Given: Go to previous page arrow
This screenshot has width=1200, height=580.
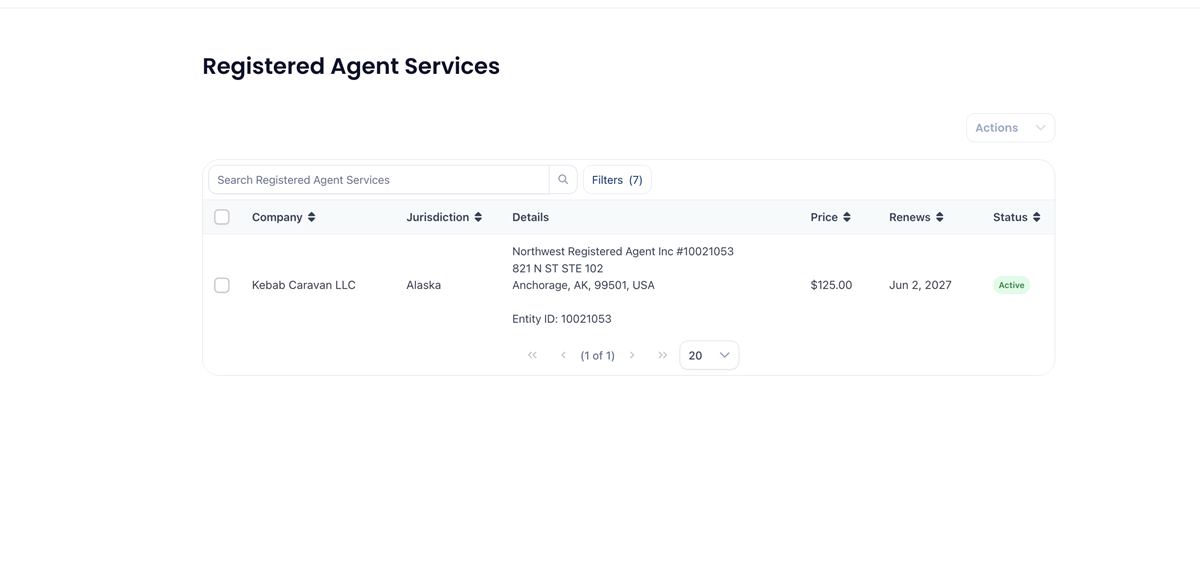Looking at the screenshot, I should point(563,355).
